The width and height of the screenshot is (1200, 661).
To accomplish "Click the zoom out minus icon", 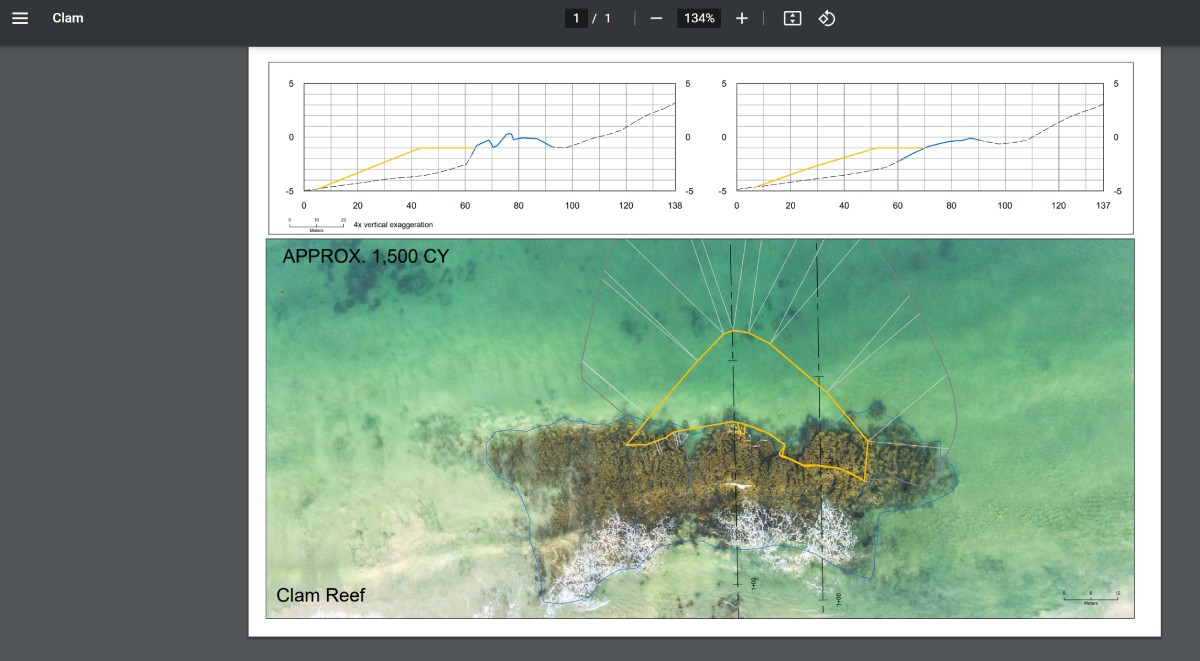I will (x=655, y=17).
